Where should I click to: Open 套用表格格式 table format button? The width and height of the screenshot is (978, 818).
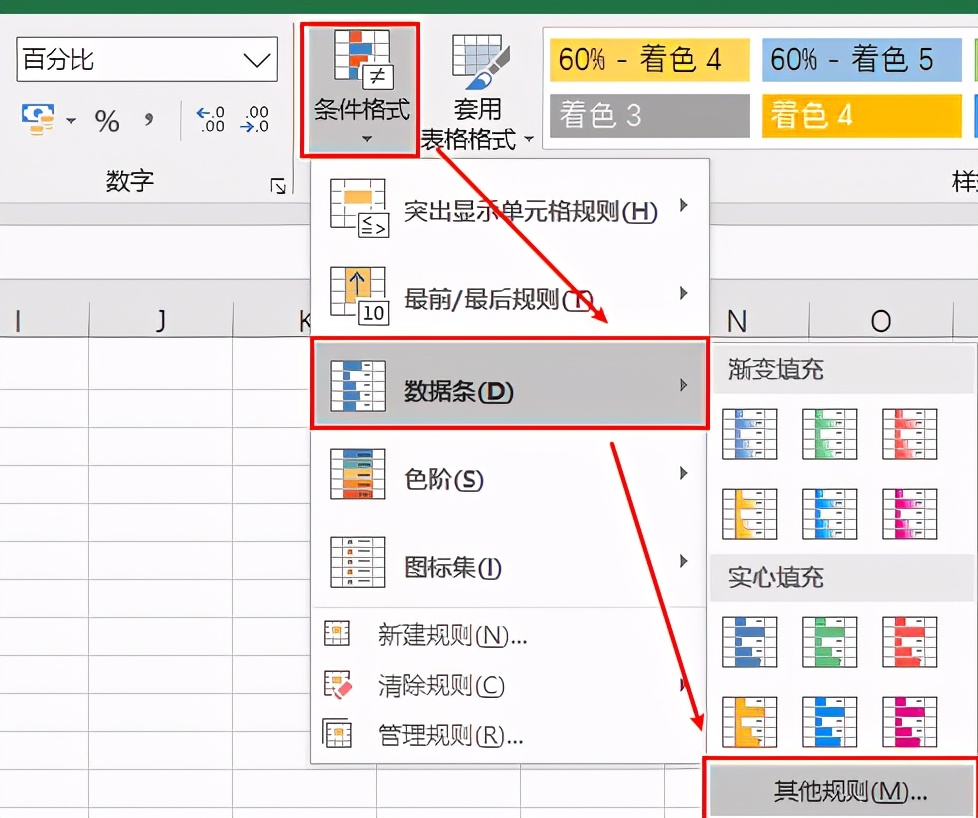coord(477,94)
